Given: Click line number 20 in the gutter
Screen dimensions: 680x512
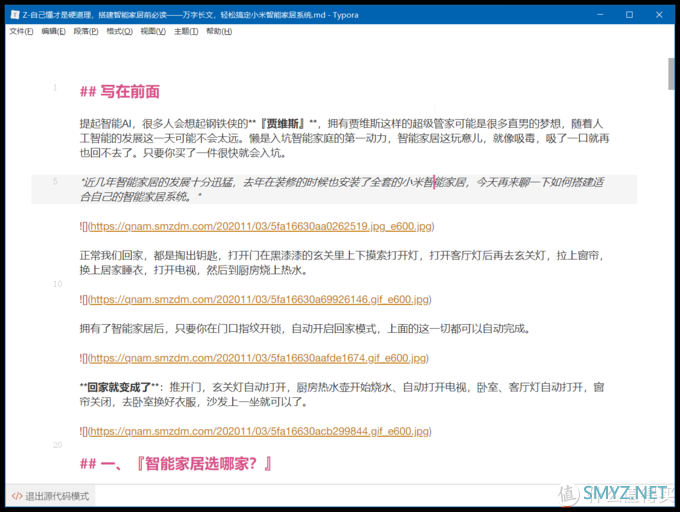Looking at the screenshot, I should [x=58, y=445].
